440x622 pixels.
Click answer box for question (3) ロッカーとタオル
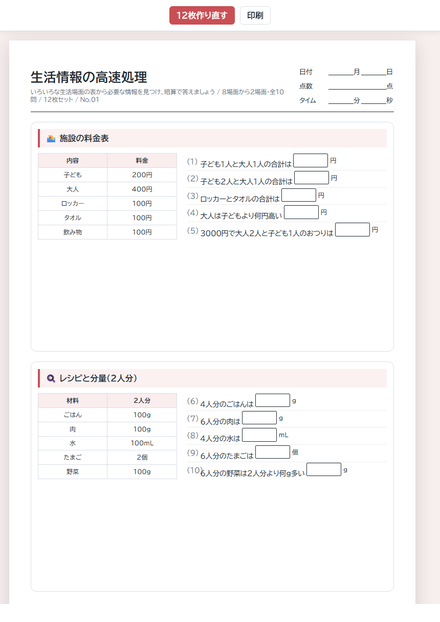tap(298, 195)
